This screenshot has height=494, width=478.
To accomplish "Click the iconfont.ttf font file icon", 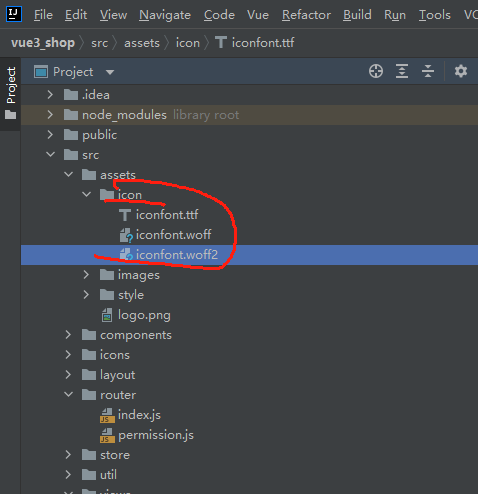I will 125,215.
